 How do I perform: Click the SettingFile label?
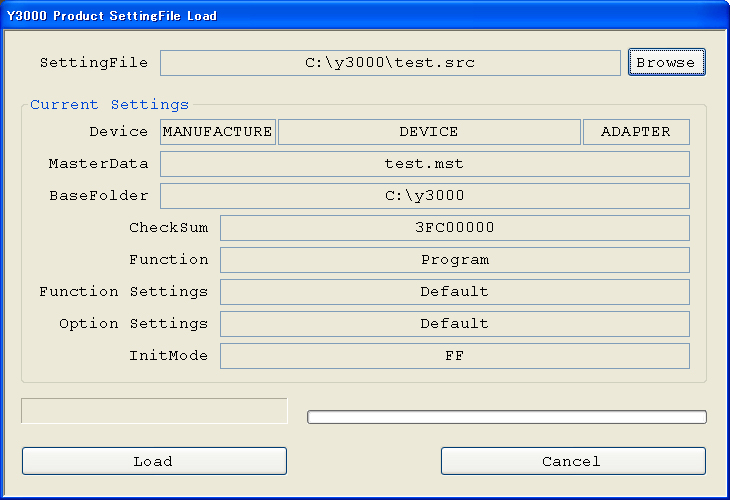(x=94, y=62)
